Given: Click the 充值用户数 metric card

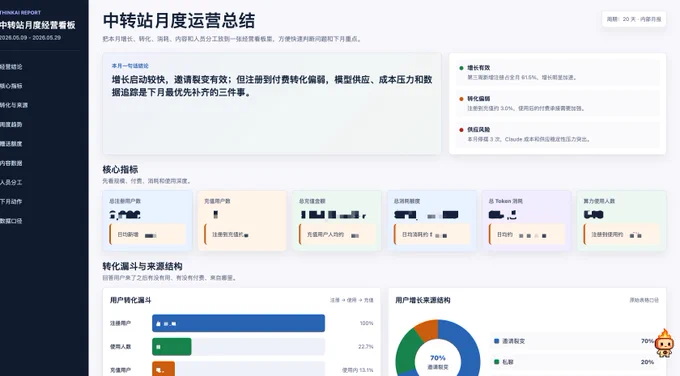Looking at the screenshot, I should coord(242,221).
